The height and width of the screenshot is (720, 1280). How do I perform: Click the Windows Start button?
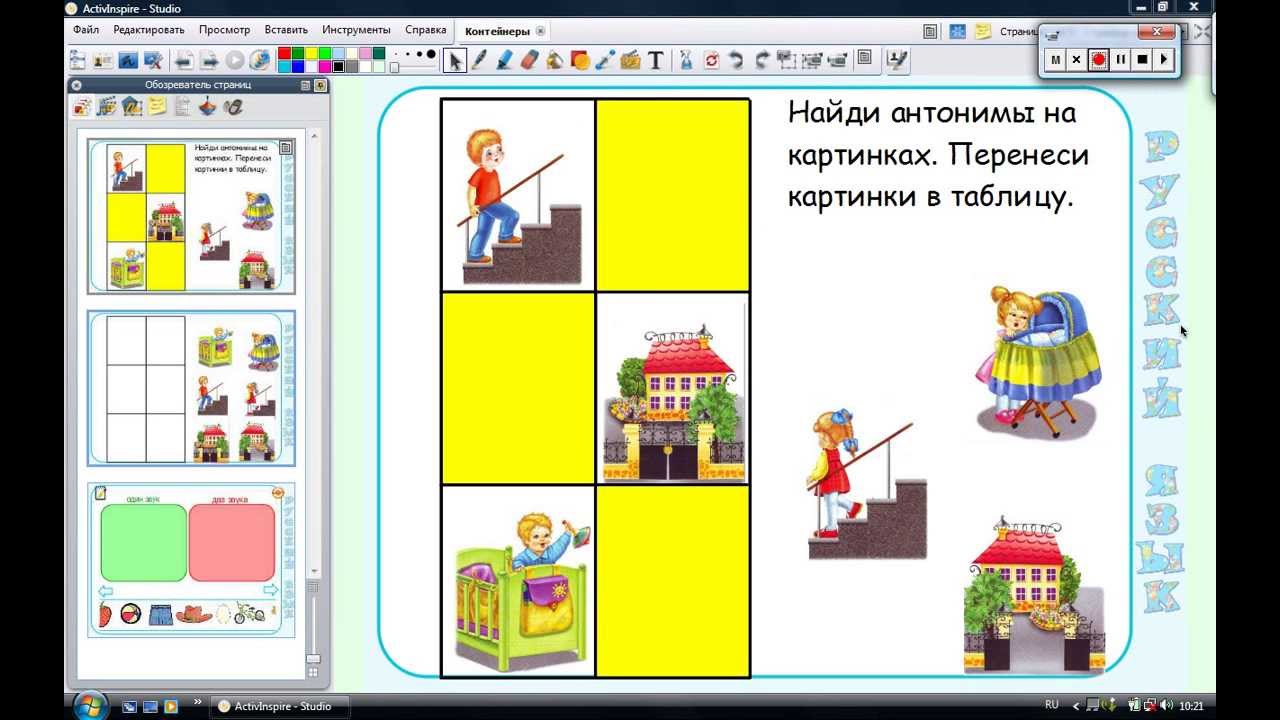tap(90, 705)
